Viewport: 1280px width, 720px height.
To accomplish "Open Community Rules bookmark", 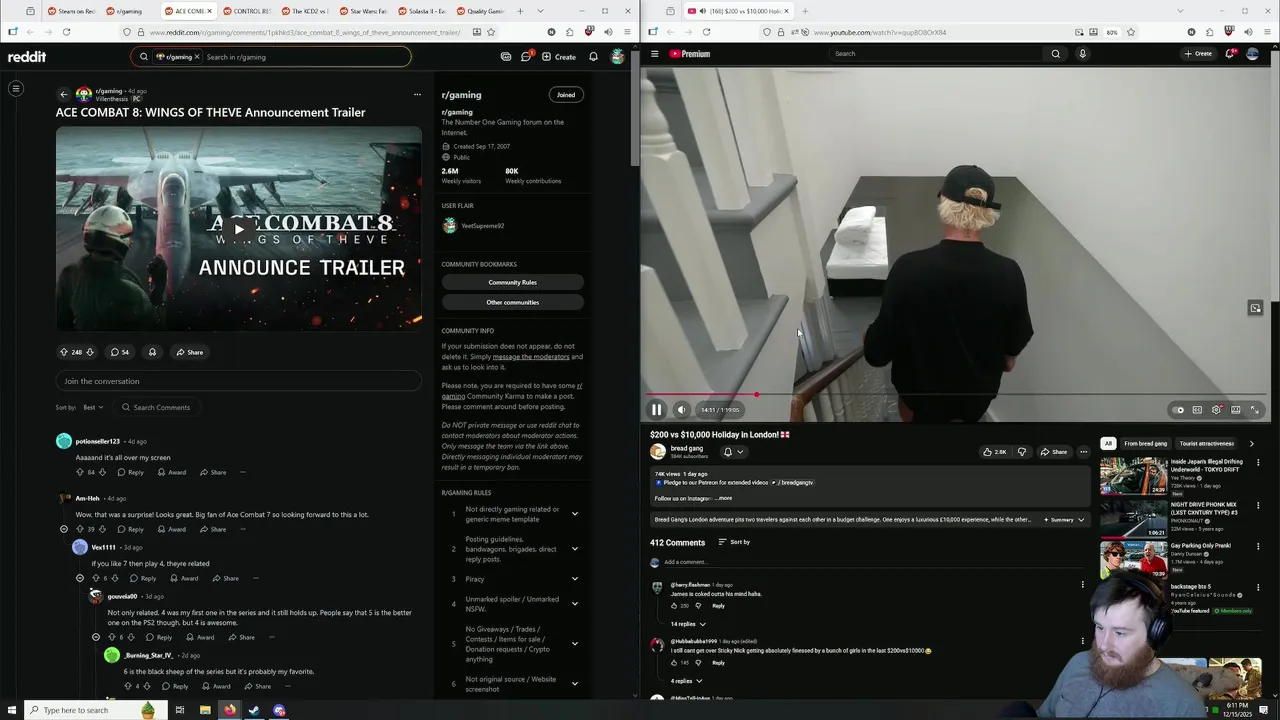I will coord(512,282).
